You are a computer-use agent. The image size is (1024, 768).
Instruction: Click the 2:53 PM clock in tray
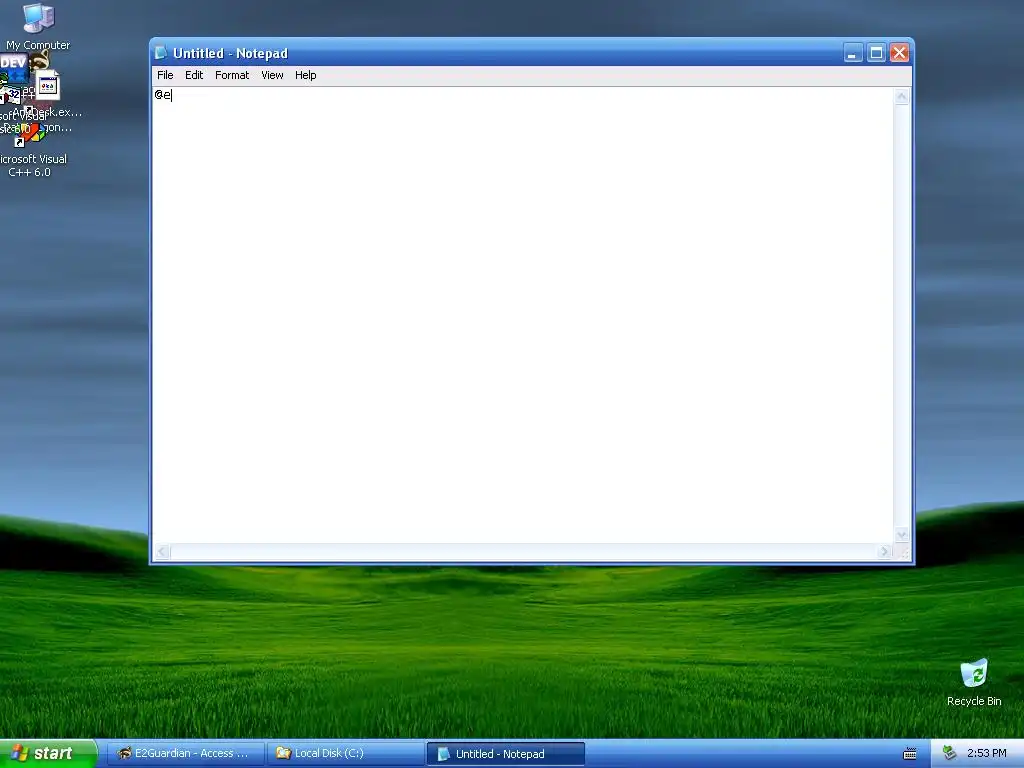click(x=986, y=753)
